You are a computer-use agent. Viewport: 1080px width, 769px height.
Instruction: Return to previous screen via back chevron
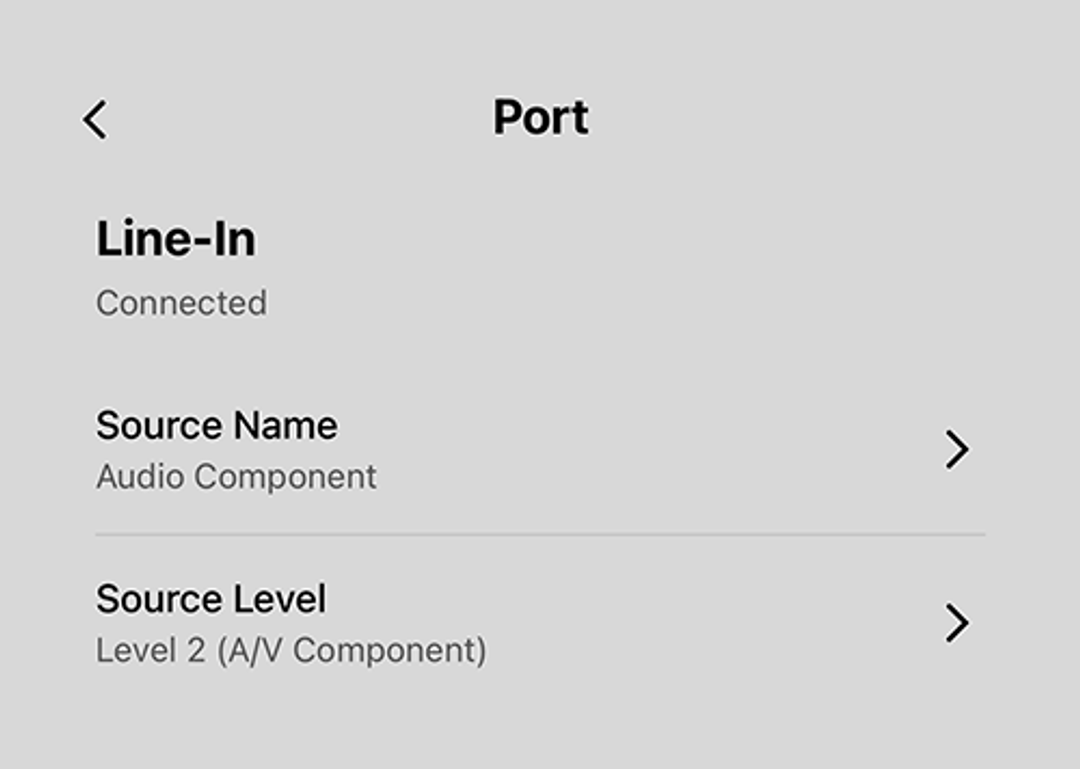click(x=96, y=119)
